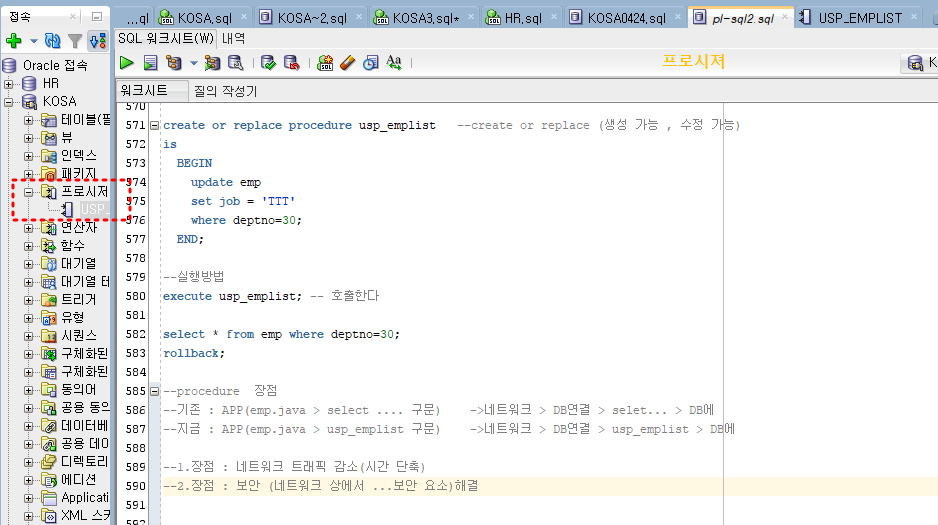Viewport: 938px width, 525px height.
Task: Open the dropdown beside the new connection plus
Action: (34, 41)
